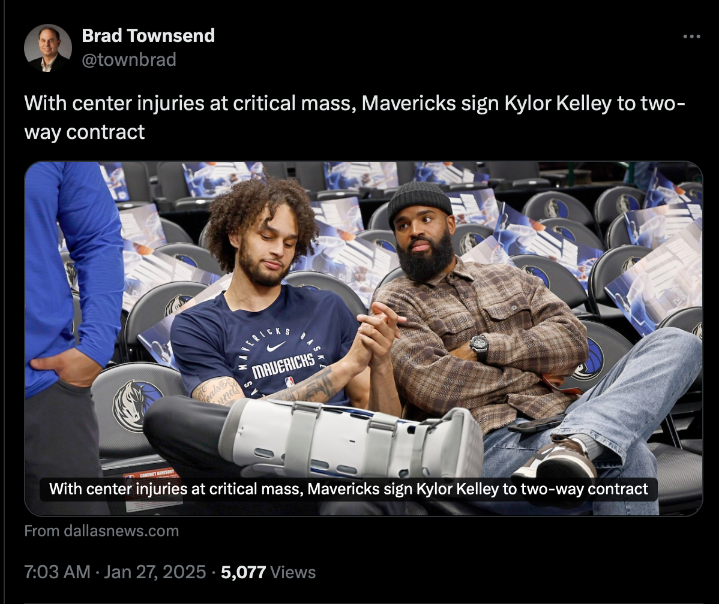The height and width of the screenshot is (604, 719).
Task: Click the 7:03 AM timestamp
Action: (57, 573)
